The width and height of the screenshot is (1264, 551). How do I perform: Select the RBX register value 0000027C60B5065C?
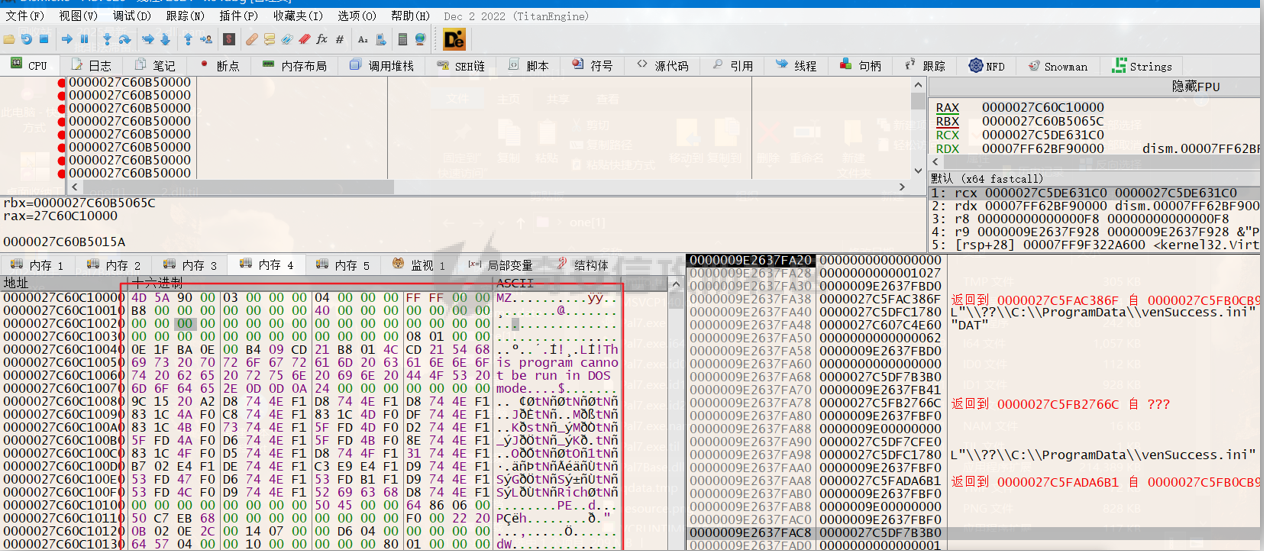pos(1043,121)
